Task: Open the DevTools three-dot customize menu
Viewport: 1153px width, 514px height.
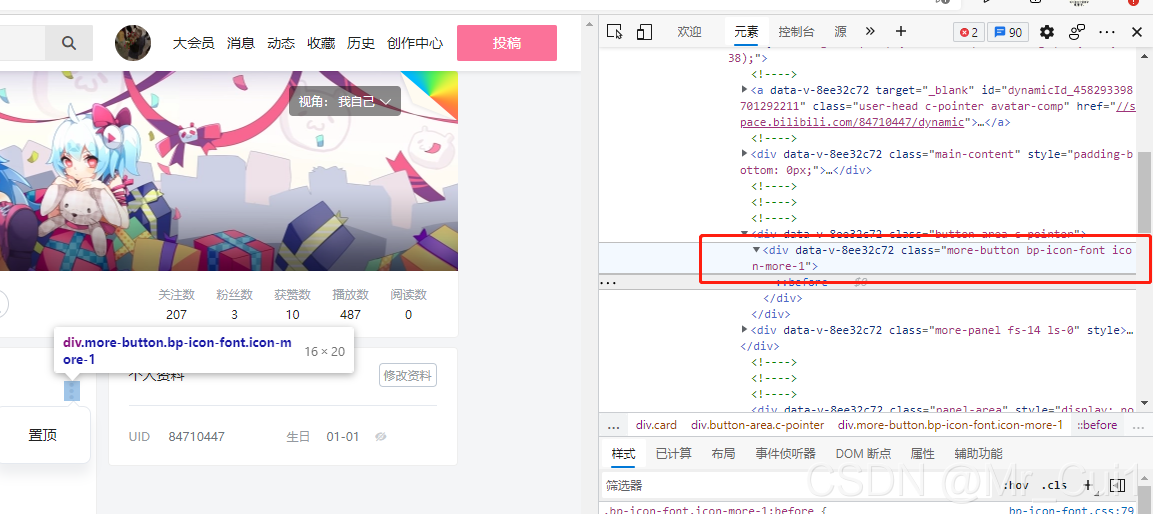Action: coord(1107,32)
